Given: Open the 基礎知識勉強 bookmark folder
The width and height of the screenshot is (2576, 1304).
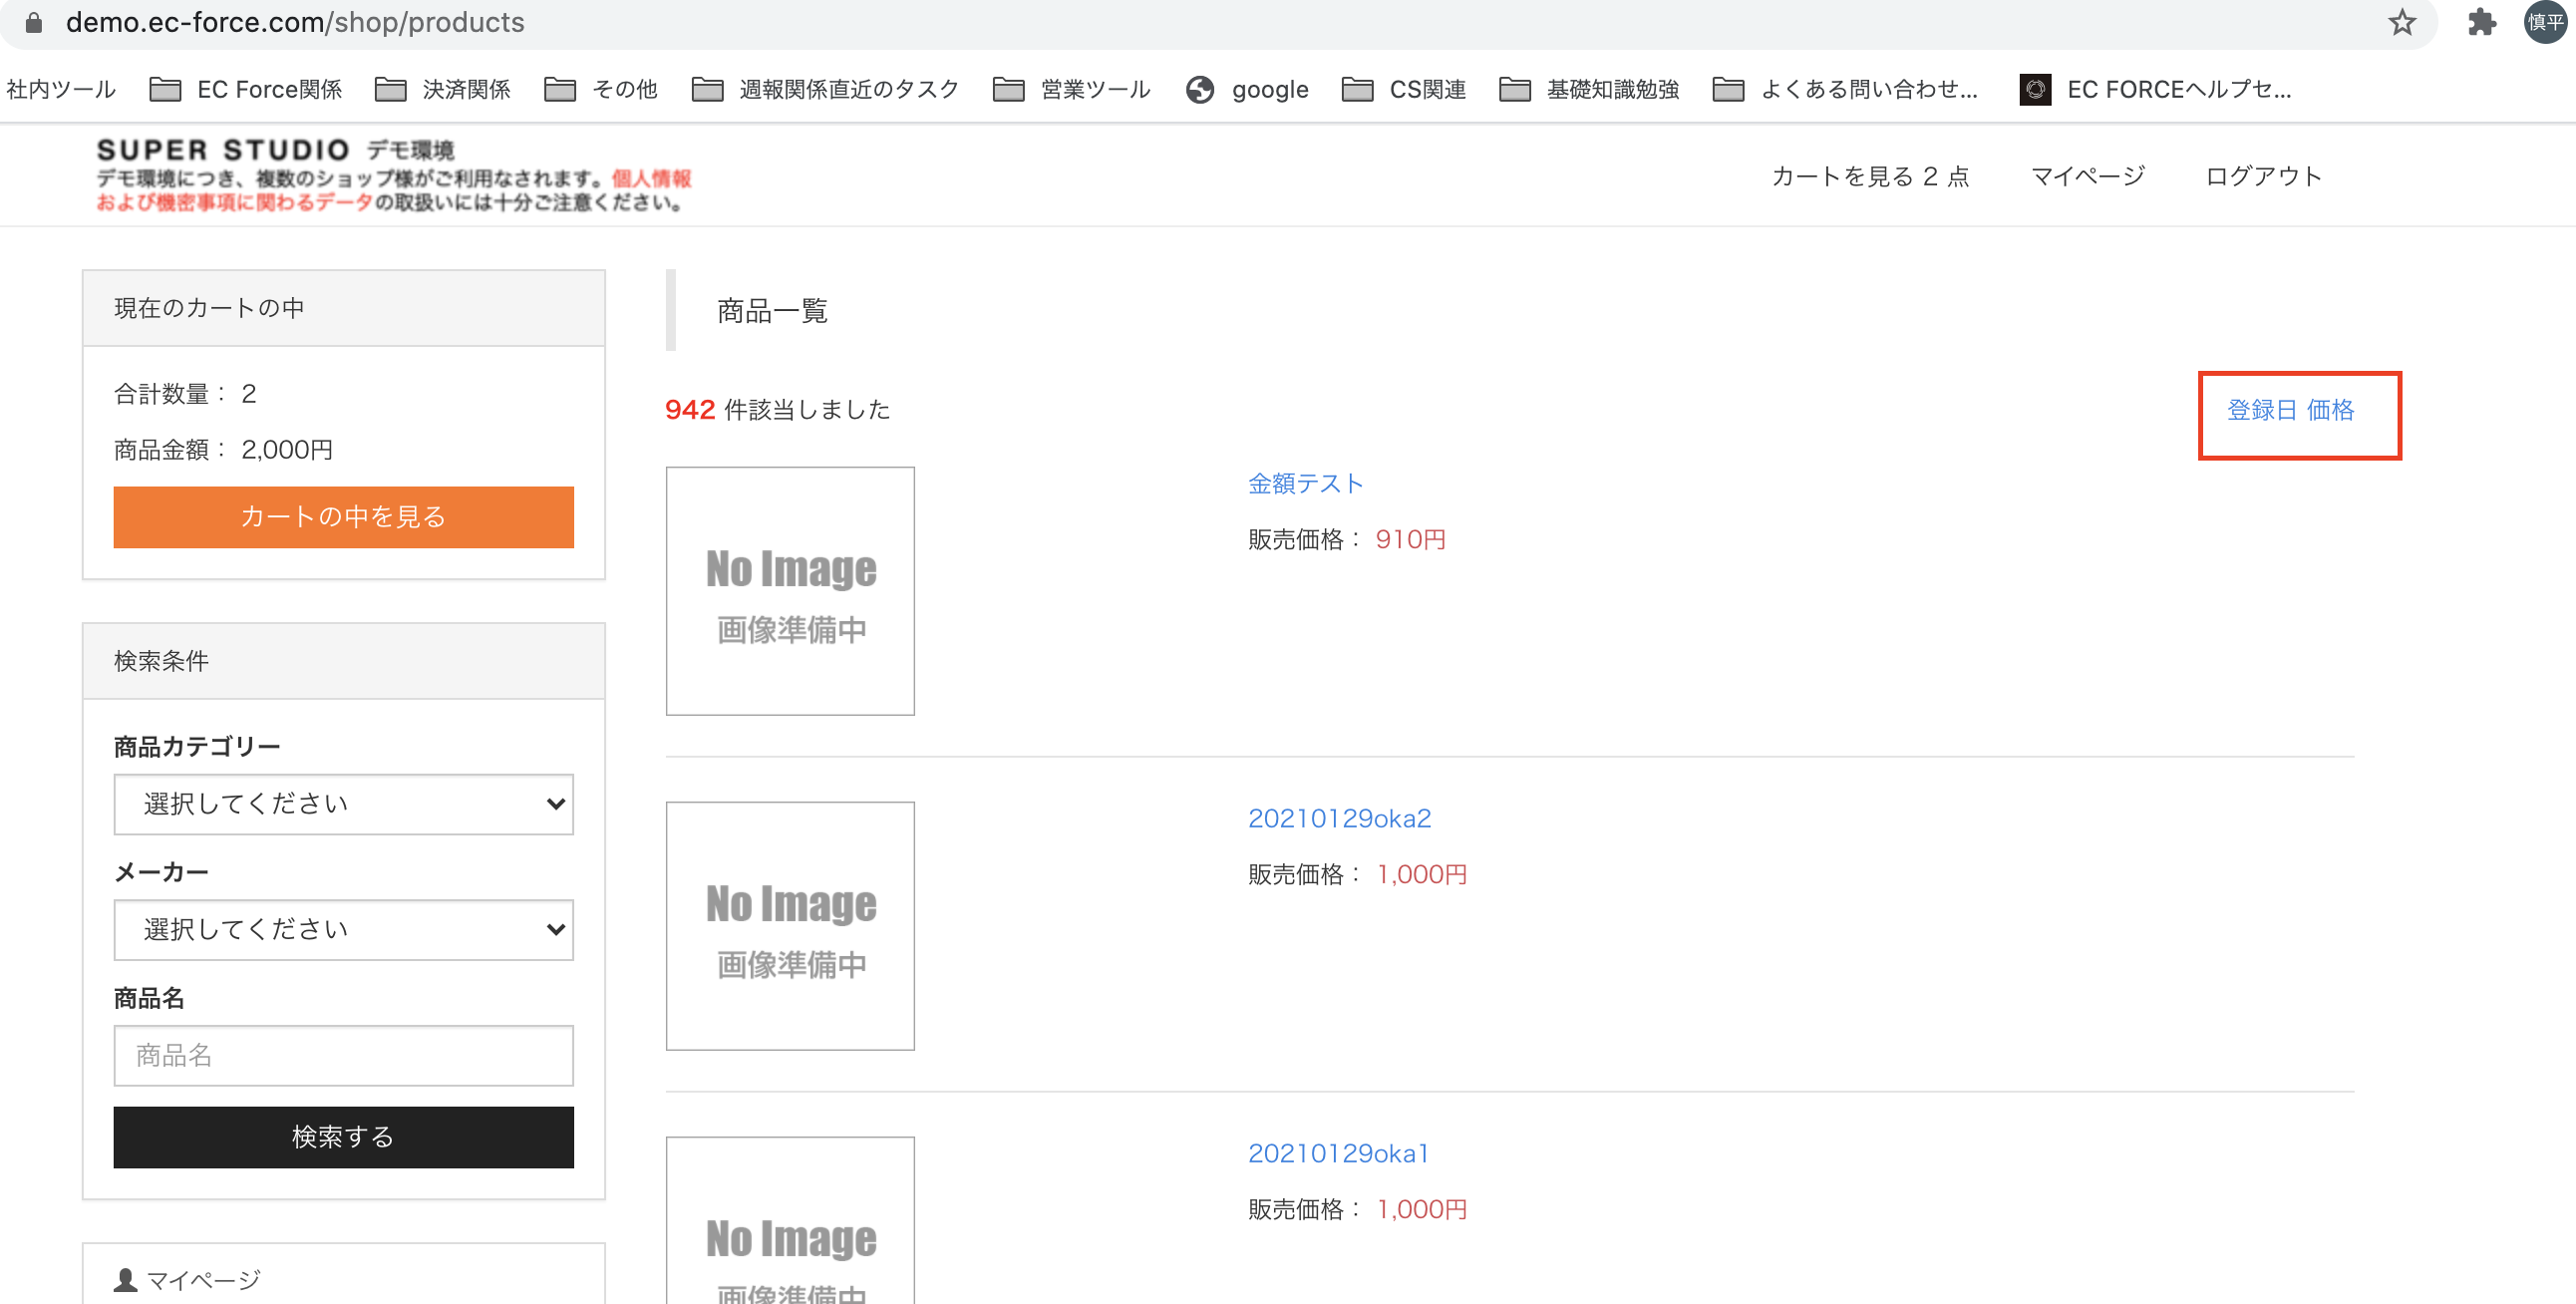Looking at the screenshot, I should 1590,90.
